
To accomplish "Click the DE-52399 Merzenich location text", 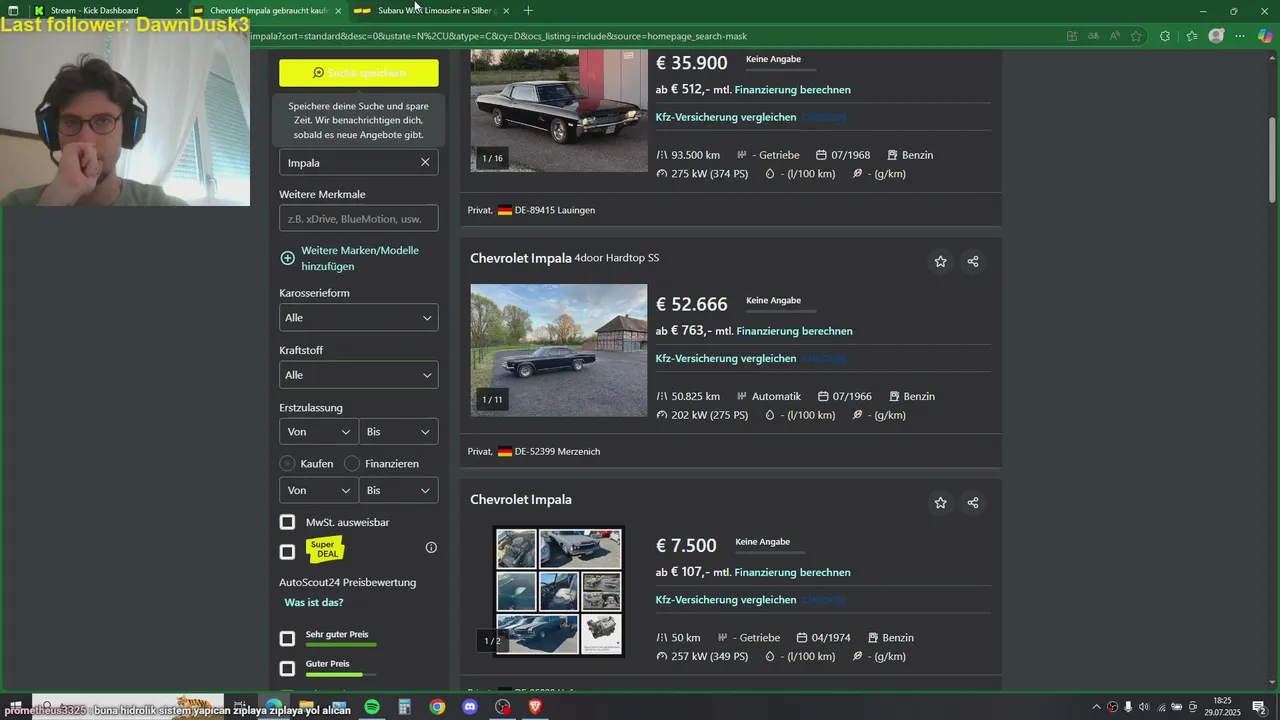I will (x=557, y=452).
